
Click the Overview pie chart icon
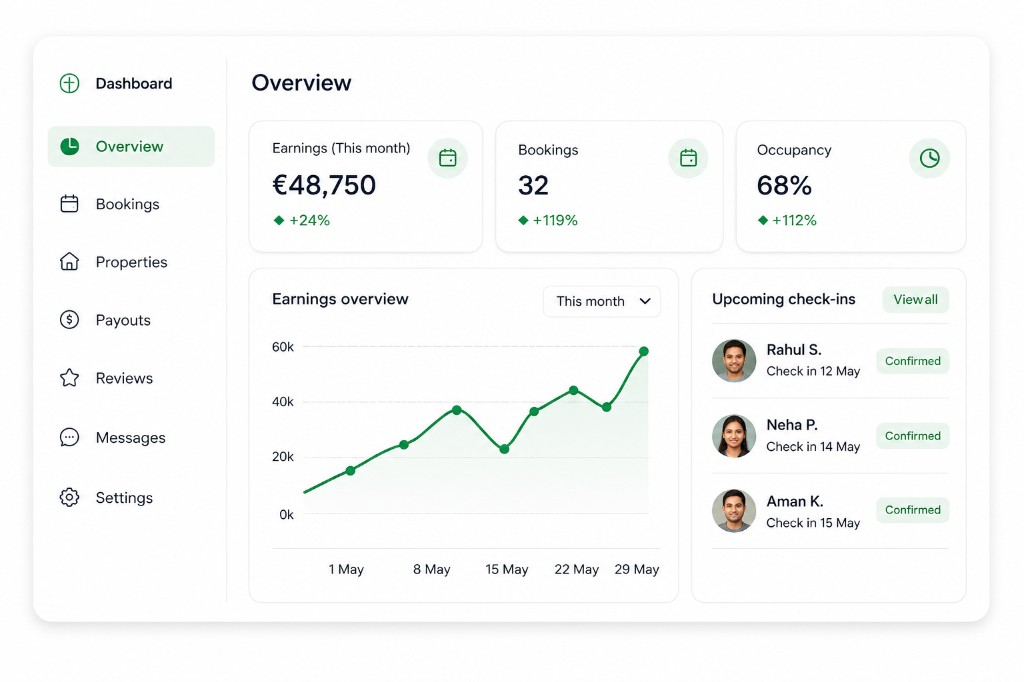click(69, 146)
